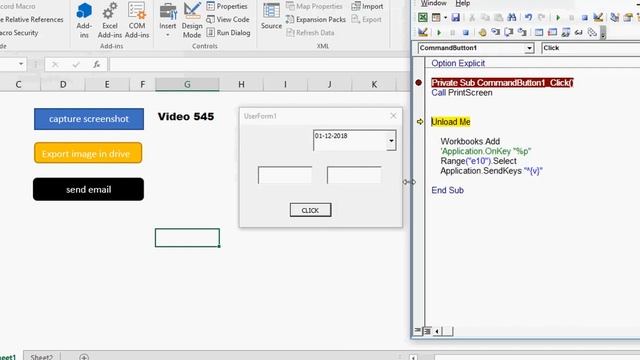The image size is (640, 360).
Task: Click the Export image in drive button
Action: (88, 153)
